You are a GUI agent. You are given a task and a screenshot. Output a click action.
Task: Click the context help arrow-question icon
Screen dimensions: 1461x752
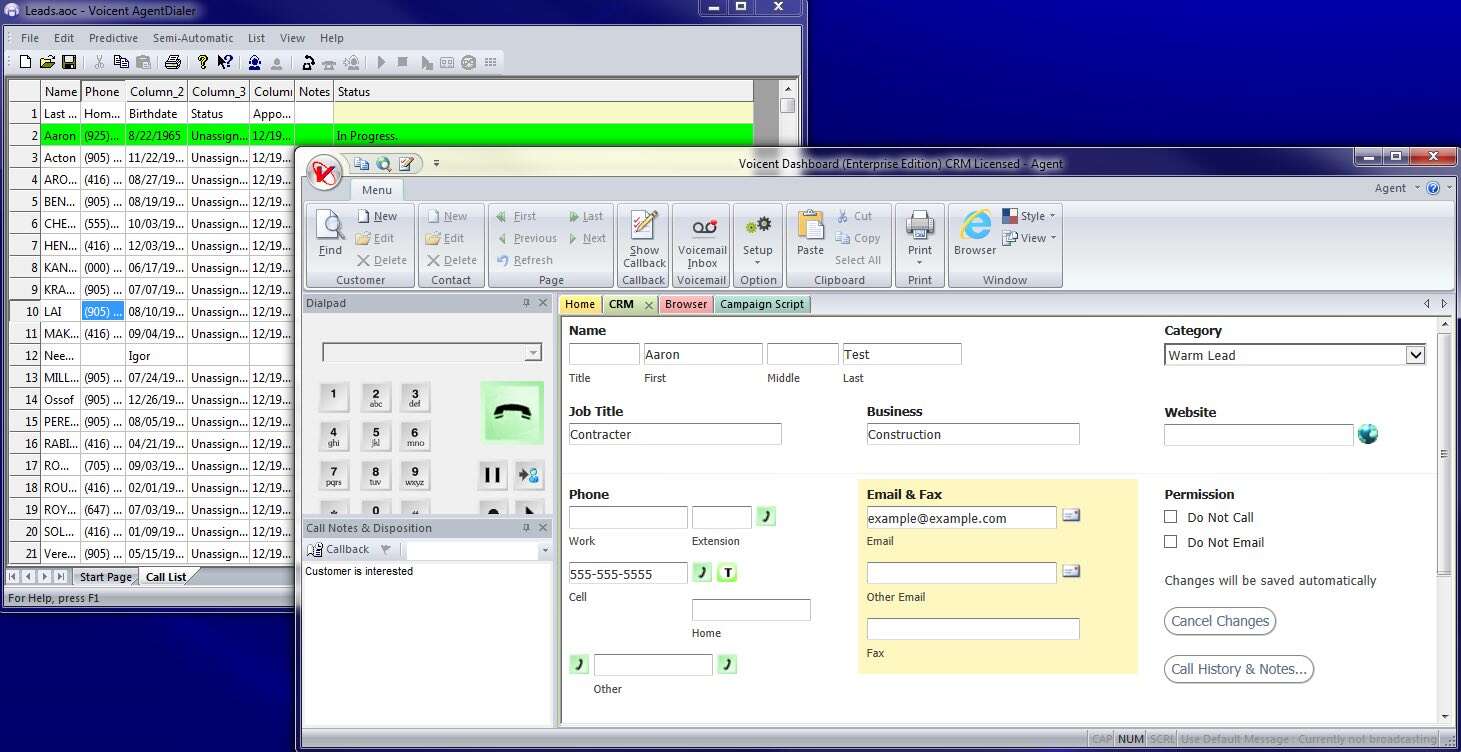pyautogui.click(x=226, y=62)
